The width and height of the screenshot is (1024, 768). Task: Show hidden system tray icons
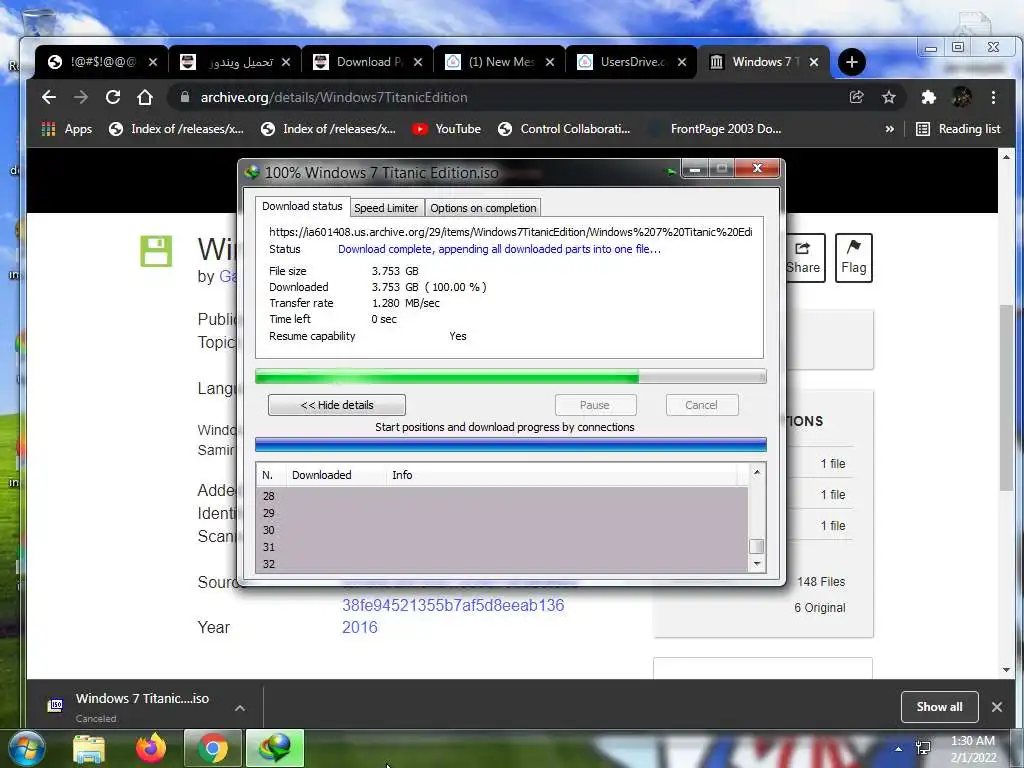point(899,749)
